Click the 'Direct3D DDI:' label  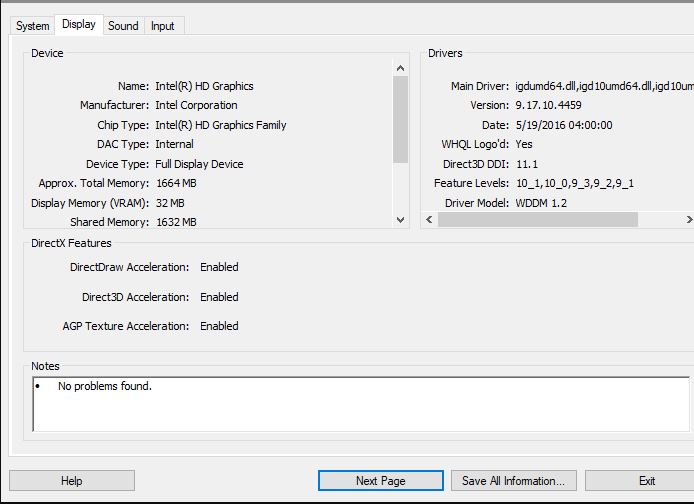[476, 164]
